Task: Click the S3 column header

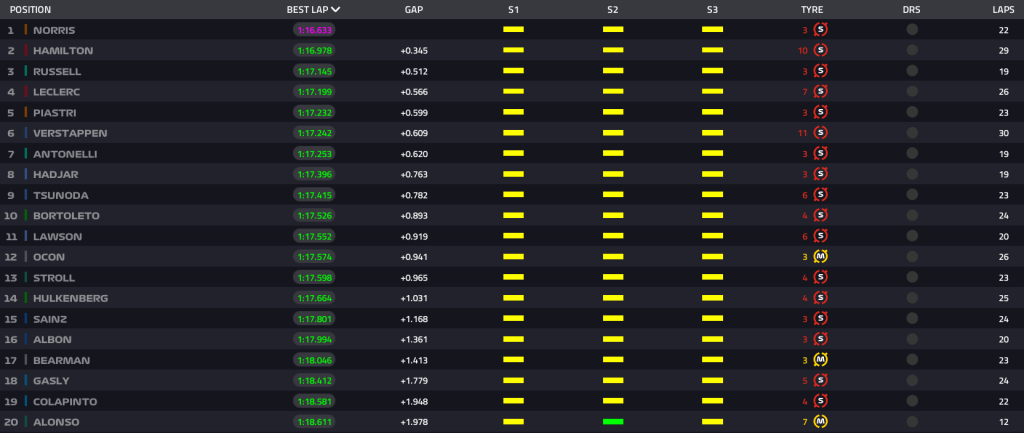Action: [712, 10]
